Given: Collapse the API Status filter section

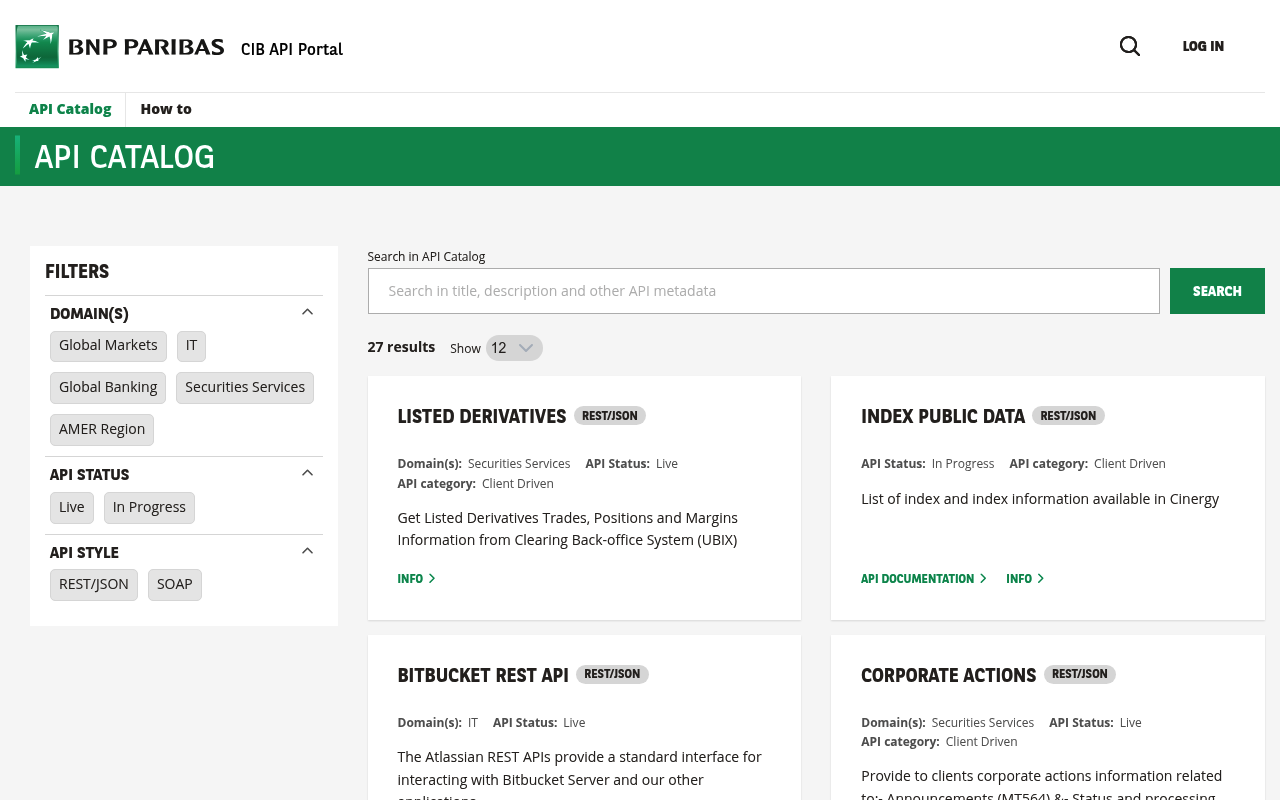Looking at the screenshot, I should click(307, 473).
